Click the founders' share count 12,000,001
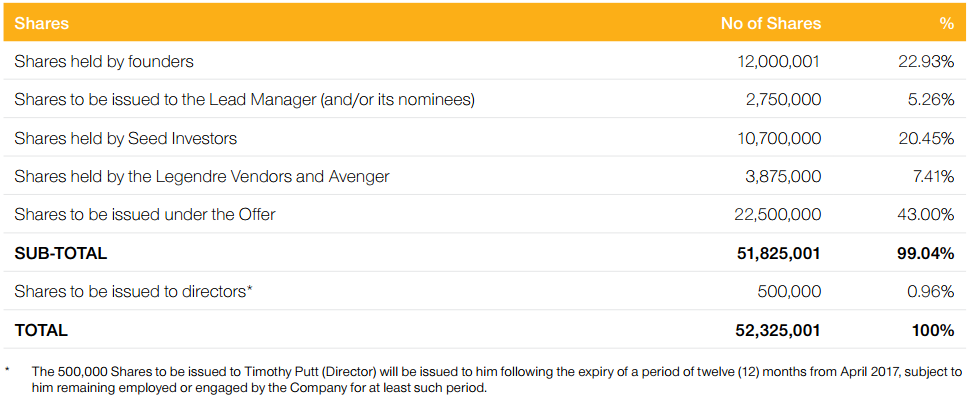The width and height of the screenshot is (972, 400). pos(778,62)
